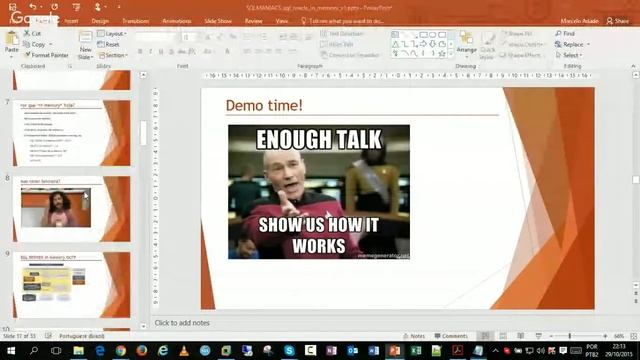Click the Demo time! slide title
The width and height of the screenshot is (640, 360).
pos(264,105)
